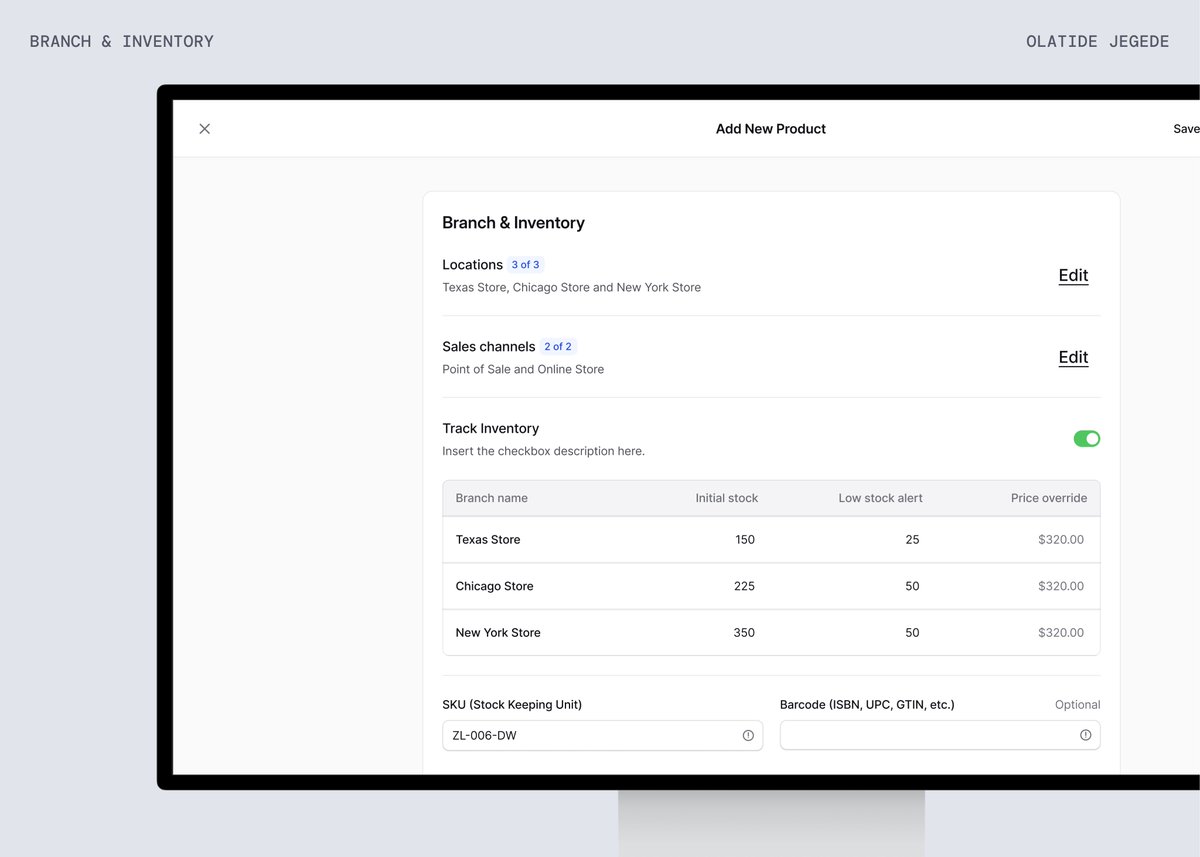Click the Price override column header
The width and height of the screenshot is (1200, 857).
(1049, 498)
